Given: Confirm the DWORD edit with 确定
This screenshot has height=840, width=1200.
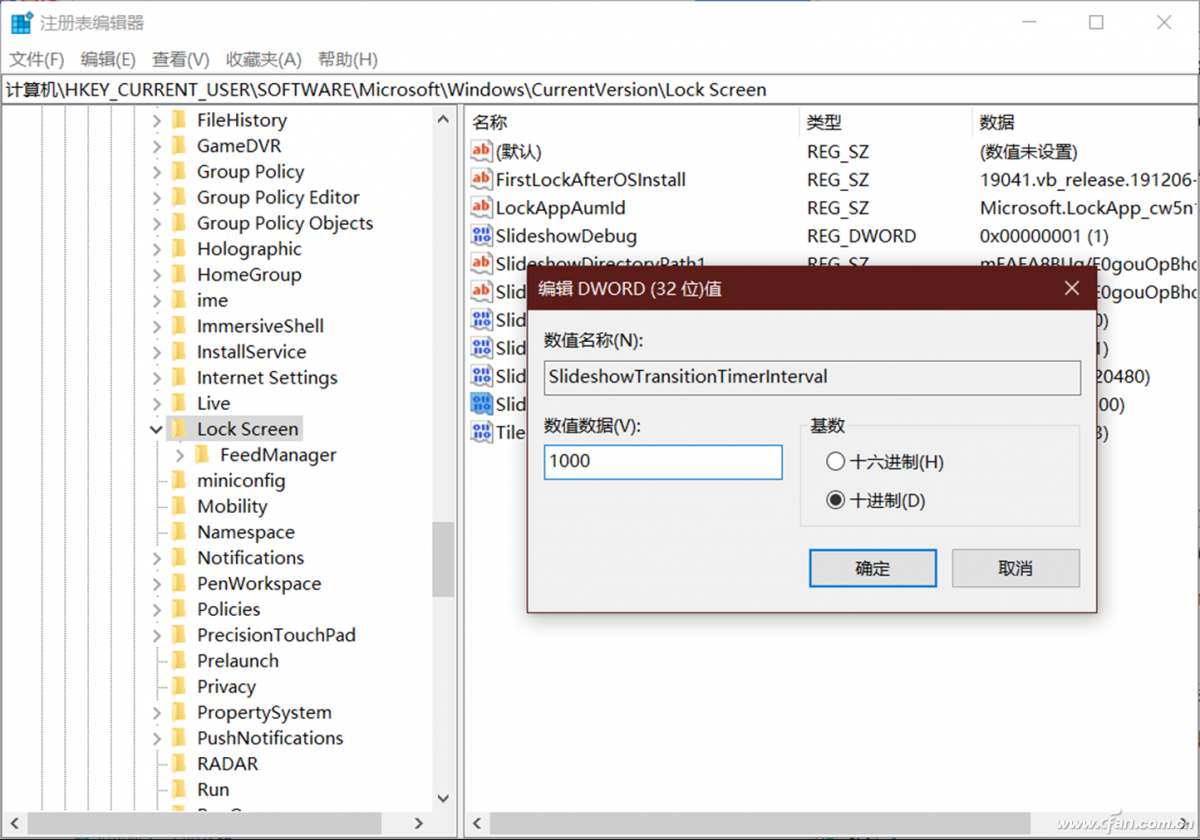Looking at the screenshot, I should point(873,568).
